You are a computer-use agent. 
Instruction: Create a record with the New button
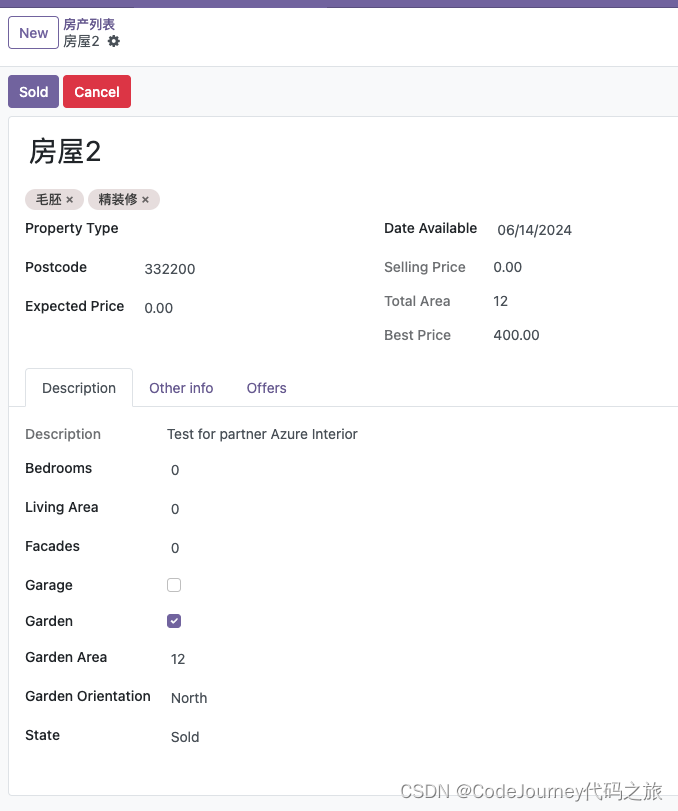(33, 33)
